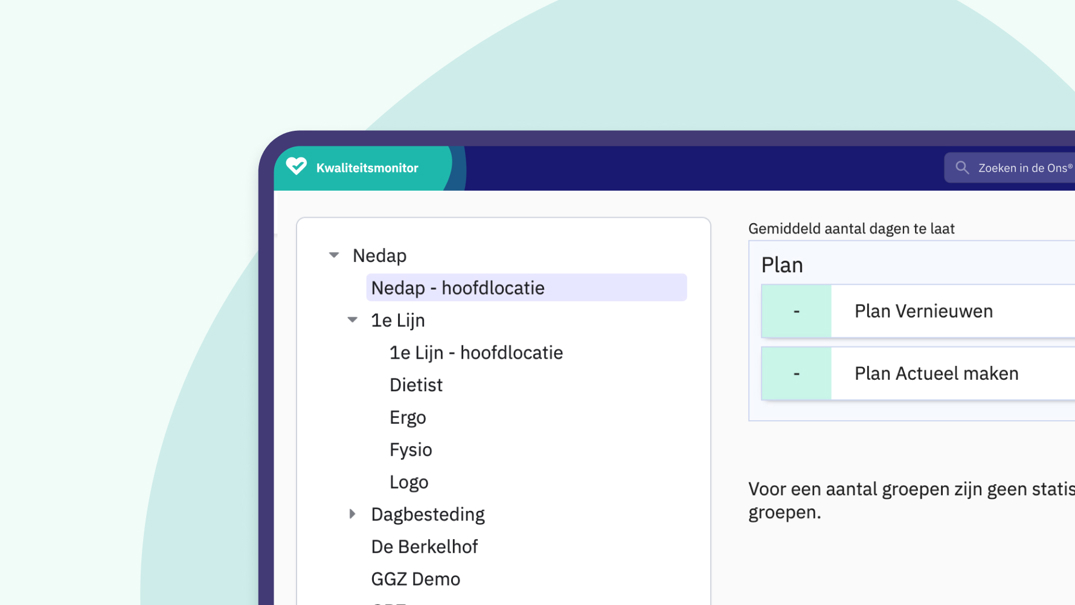Collapse the Nedap tree node
1075x605 pixels.
point(333,255)
